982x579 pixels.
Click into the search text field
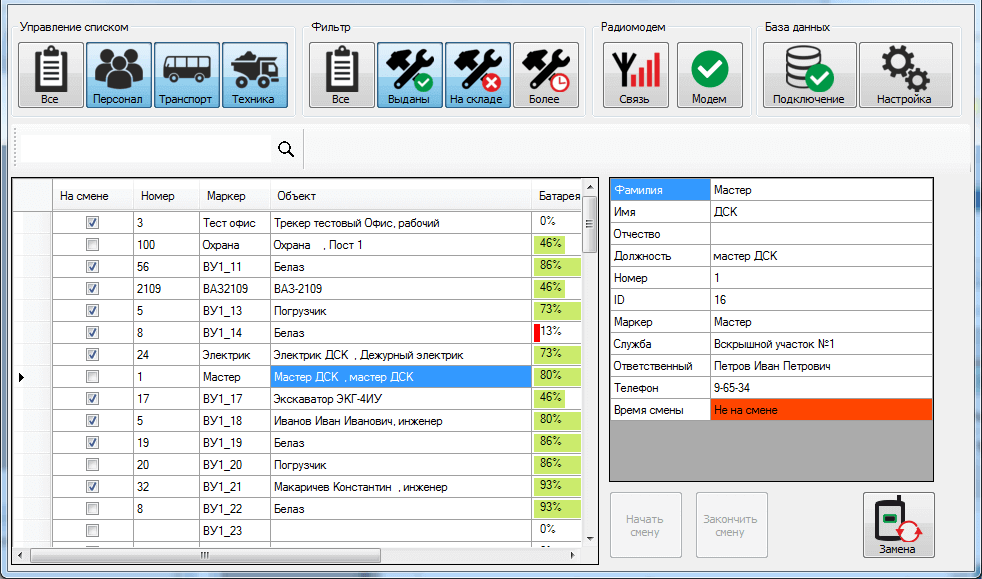click(x=145, y=149)
